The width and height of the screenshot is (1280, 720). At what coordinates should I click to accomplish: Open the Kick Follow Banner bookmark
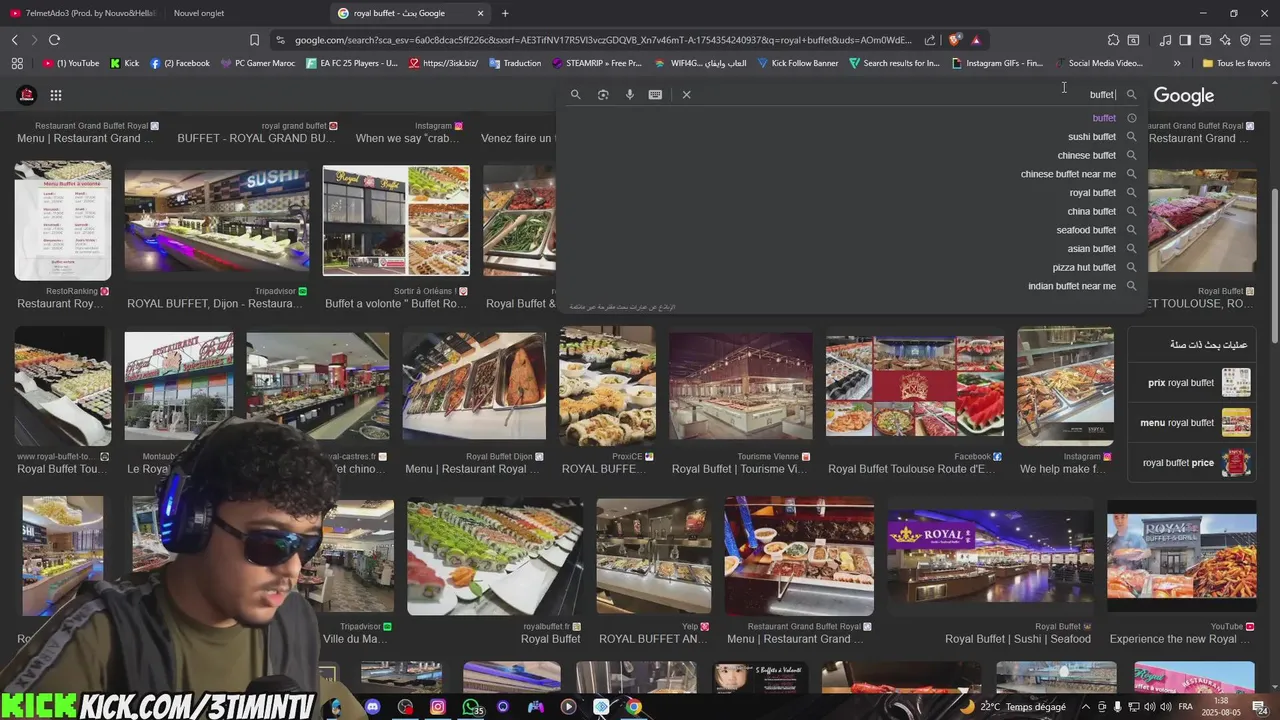(797, 63)
